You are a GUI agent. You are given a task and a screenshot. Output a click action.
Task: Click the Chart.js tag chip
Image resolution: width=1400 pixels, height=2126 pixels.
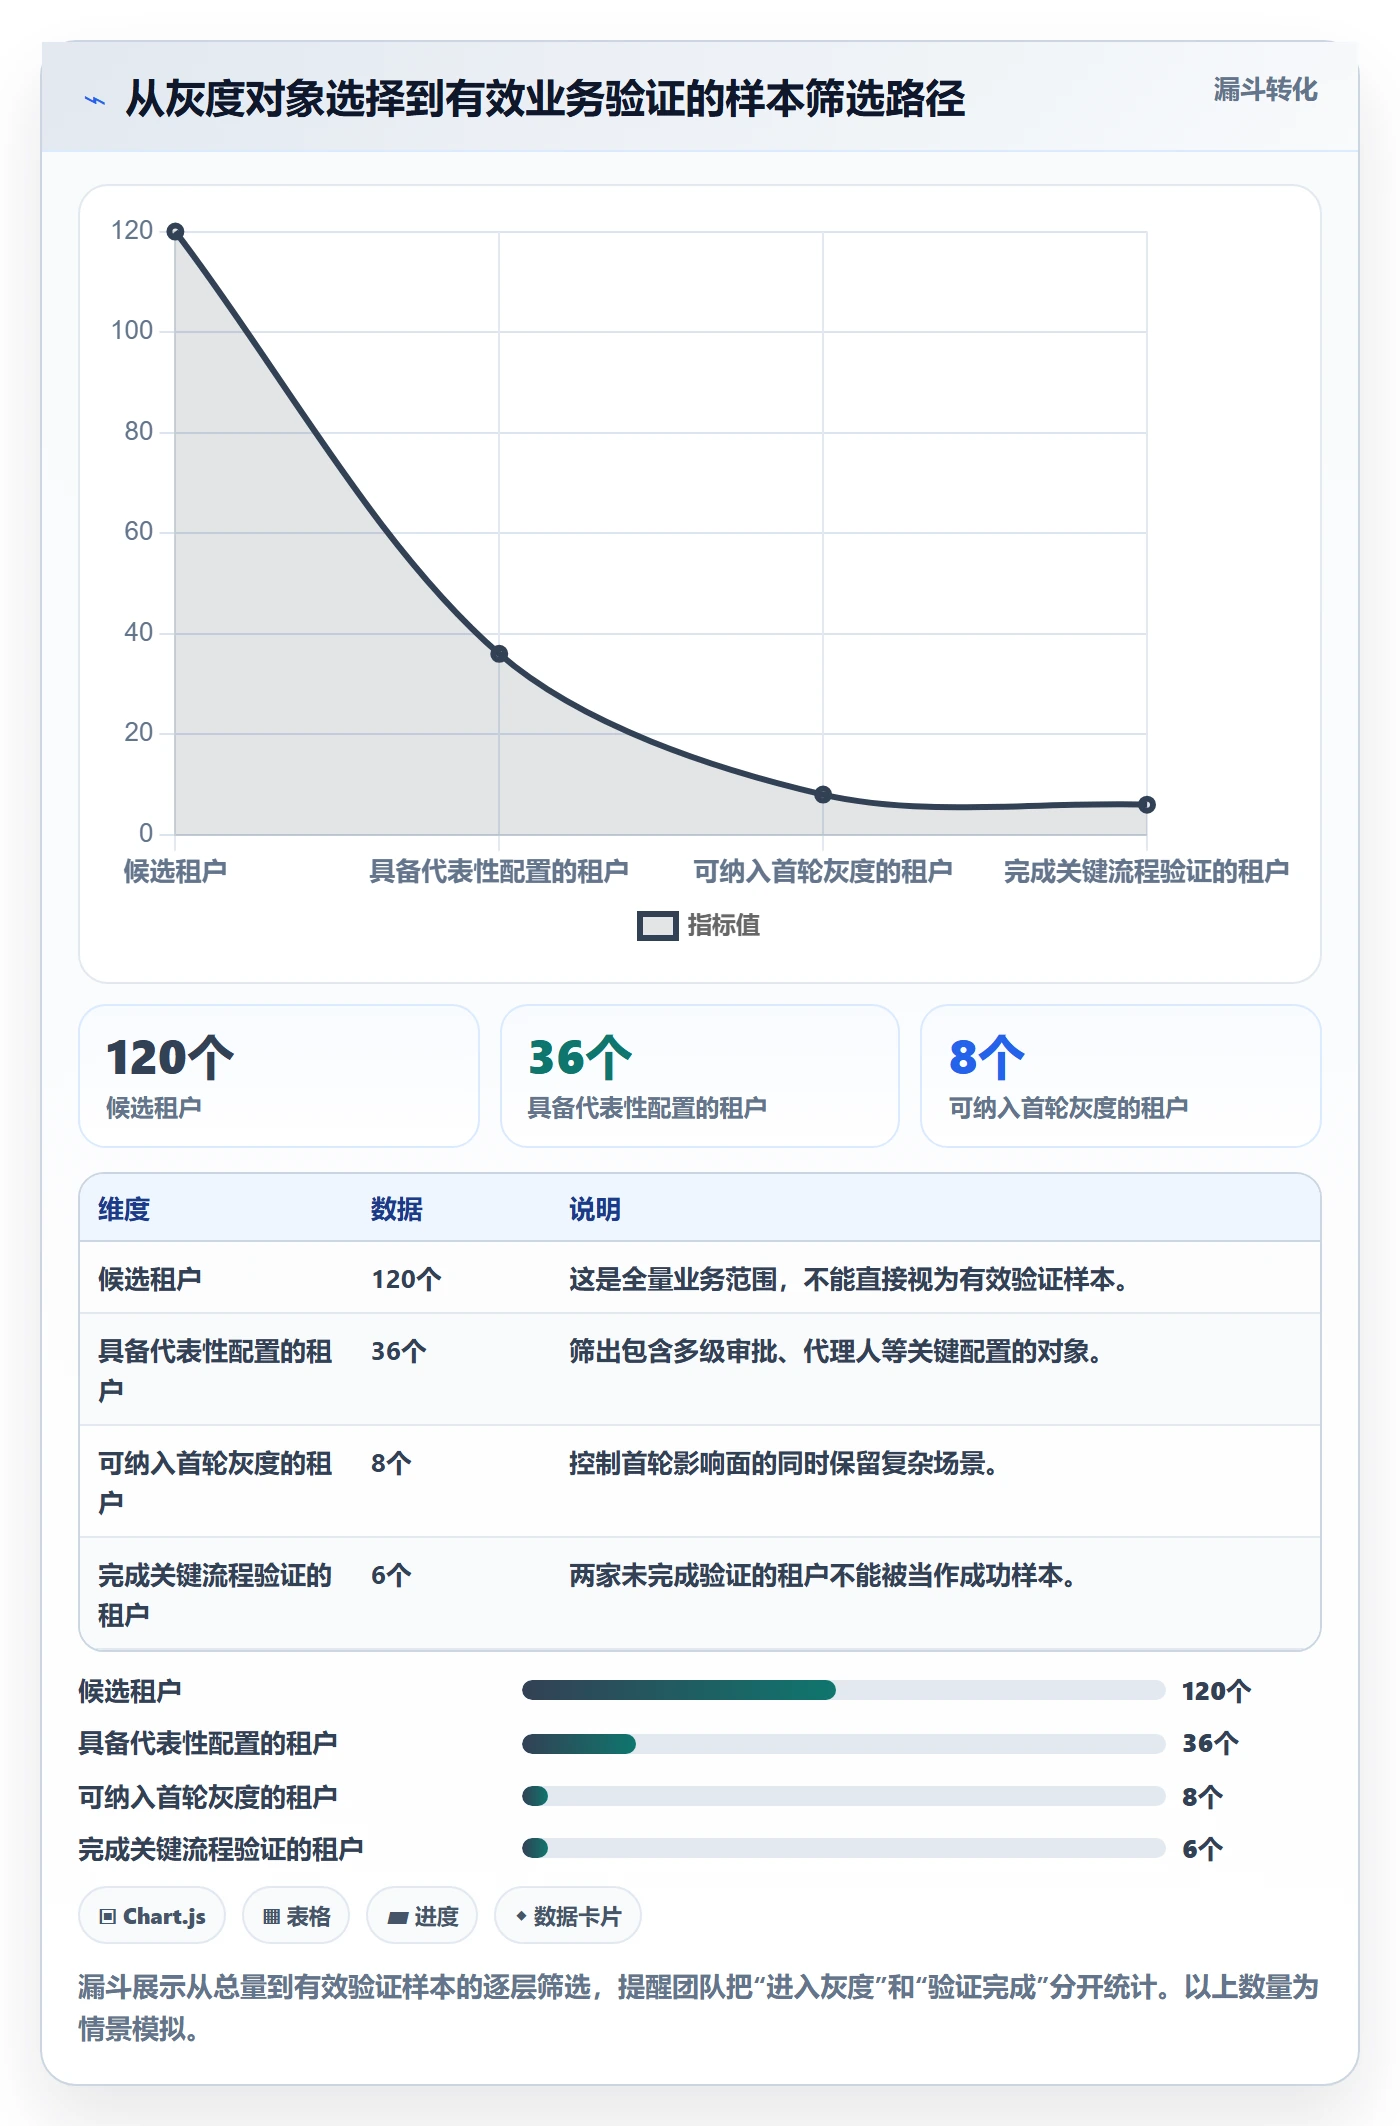(152, 1916)
